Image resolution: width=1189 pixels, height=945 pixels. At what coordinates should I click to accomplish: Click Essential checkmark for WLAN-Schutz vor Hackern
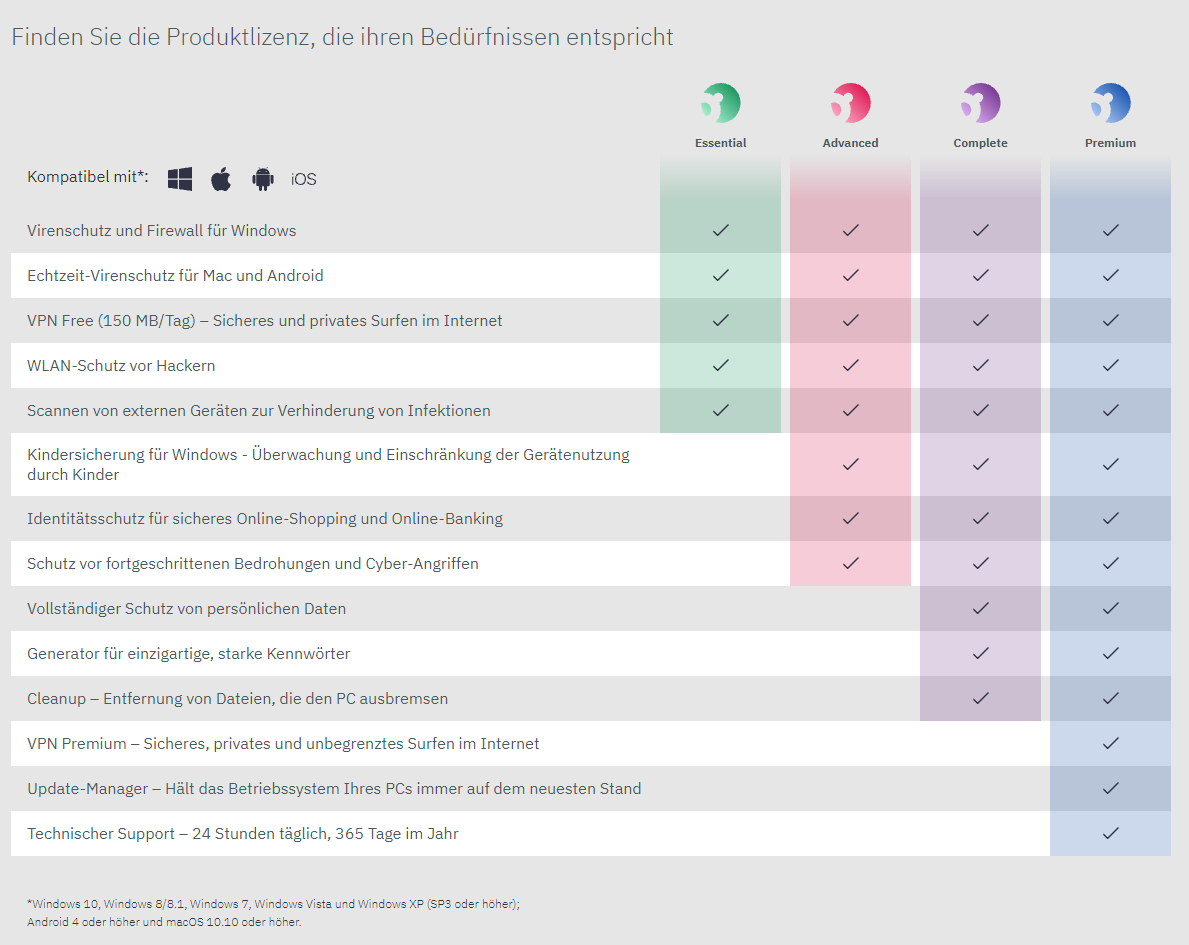[x=720, y=365]
